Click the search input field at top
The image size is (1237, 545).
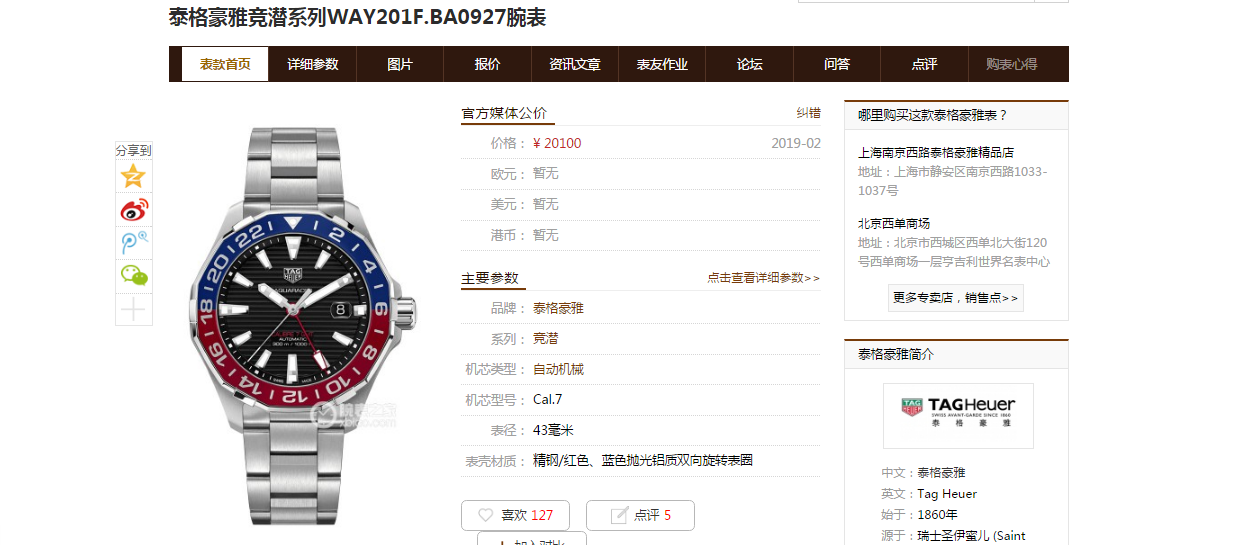pyautogui.click(x=915, y=1)
